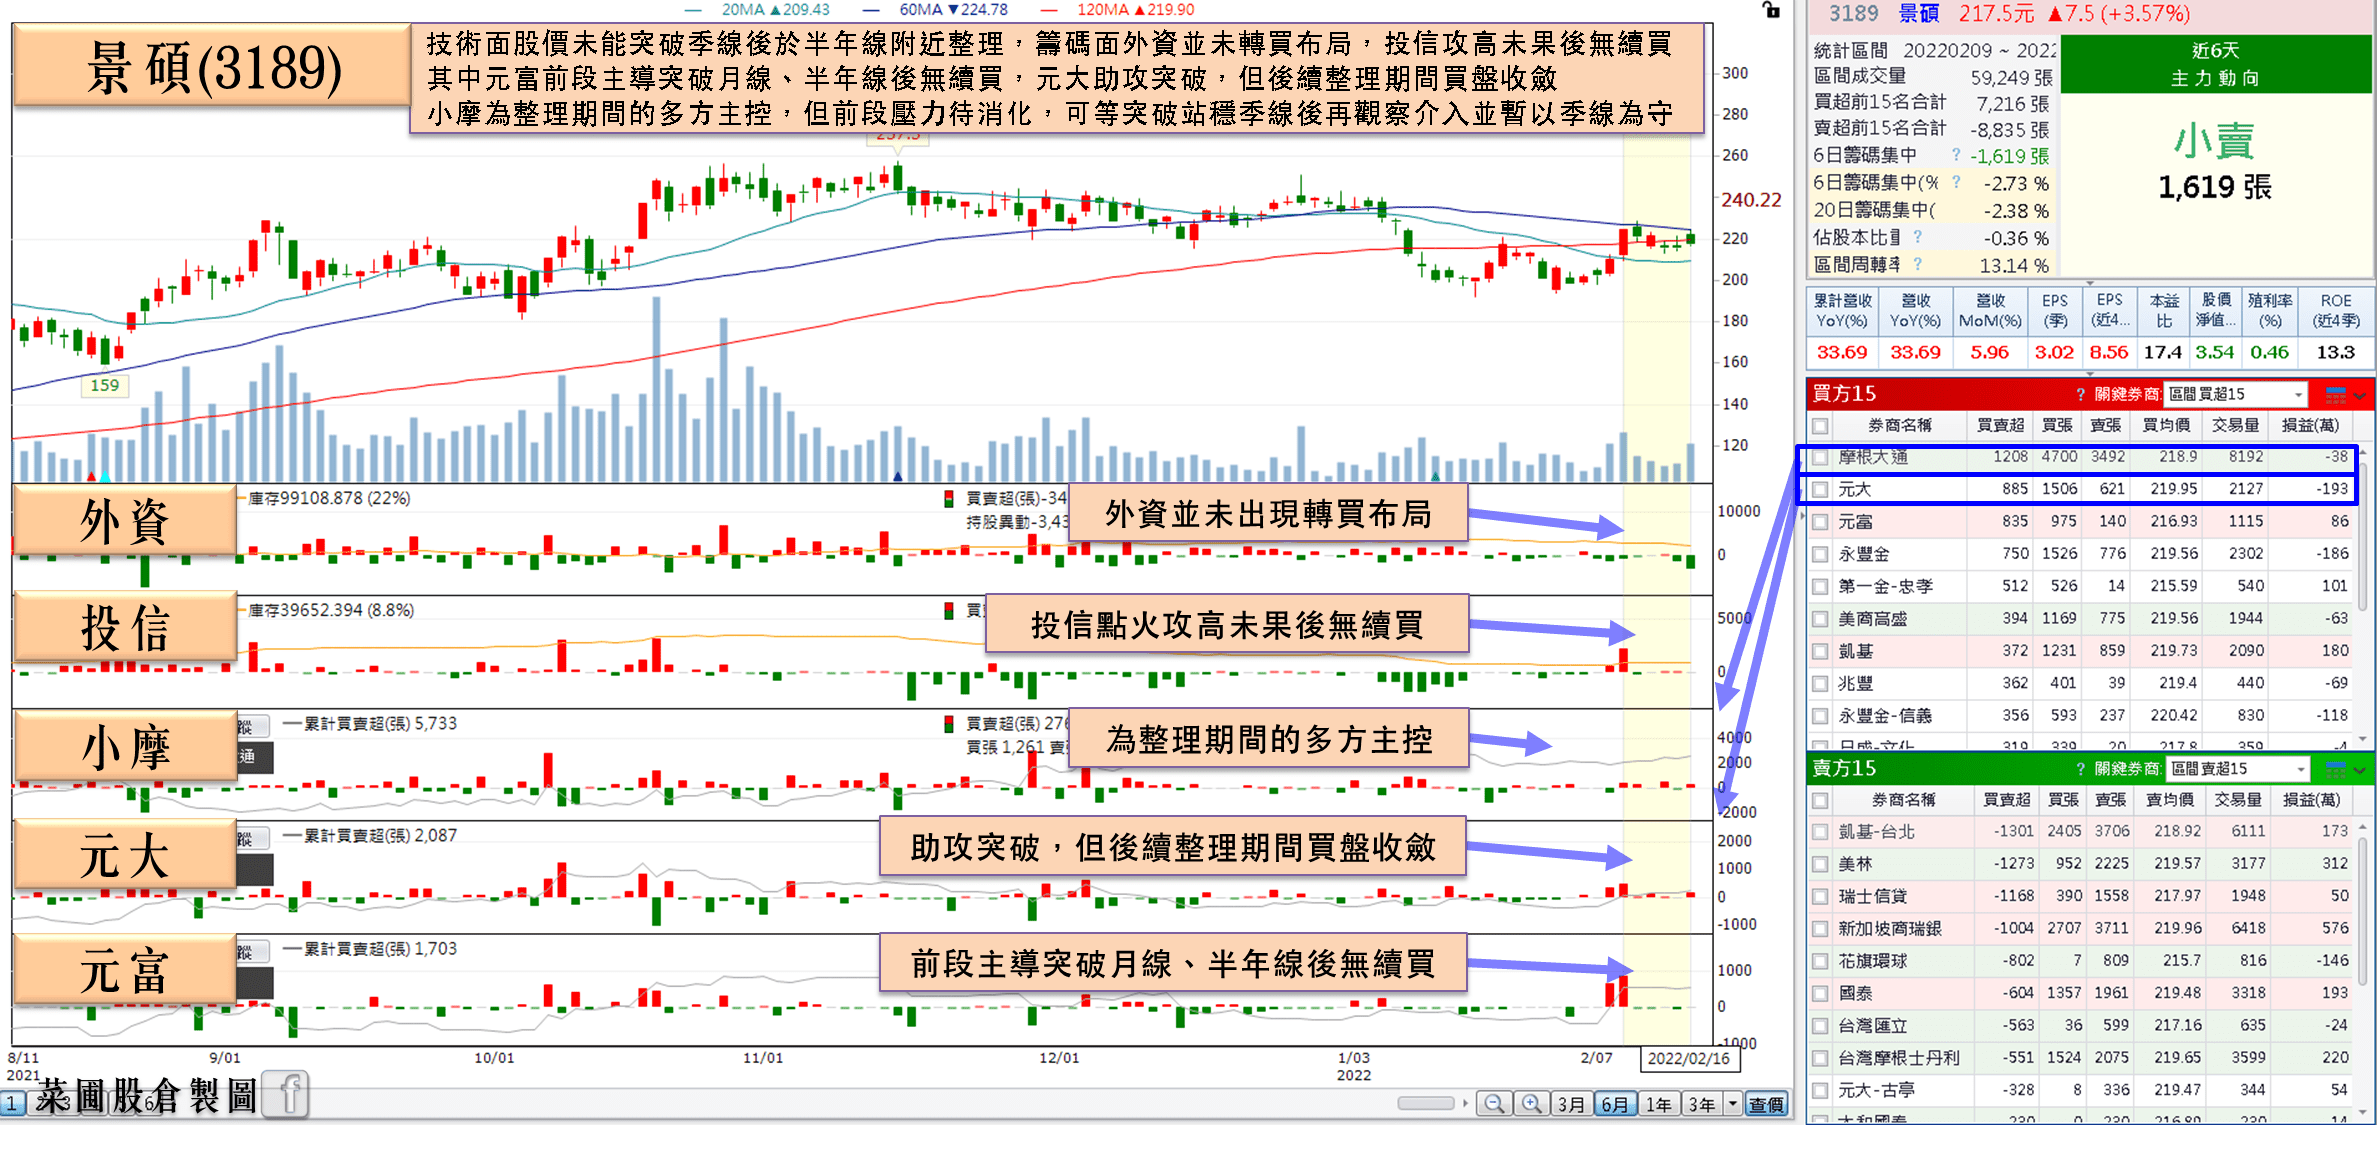Select page tab 1 at bottom left
Image resolution: width=2377 pixels, height=1149 pixels.
click(x=12, y=1104)
